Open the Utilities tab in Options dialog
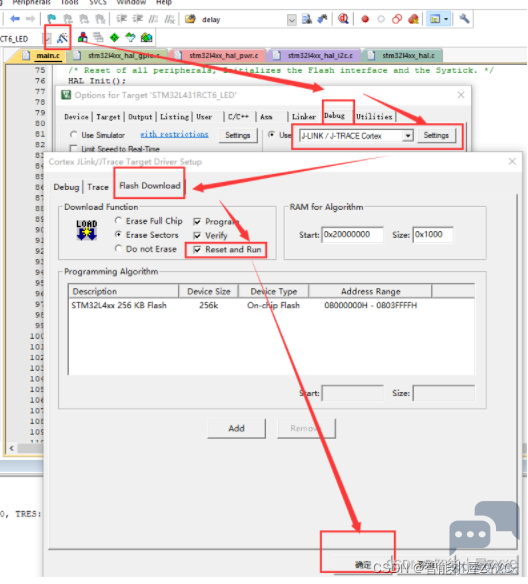This screenshot has height=584, width=528. (x=374, y=117)
